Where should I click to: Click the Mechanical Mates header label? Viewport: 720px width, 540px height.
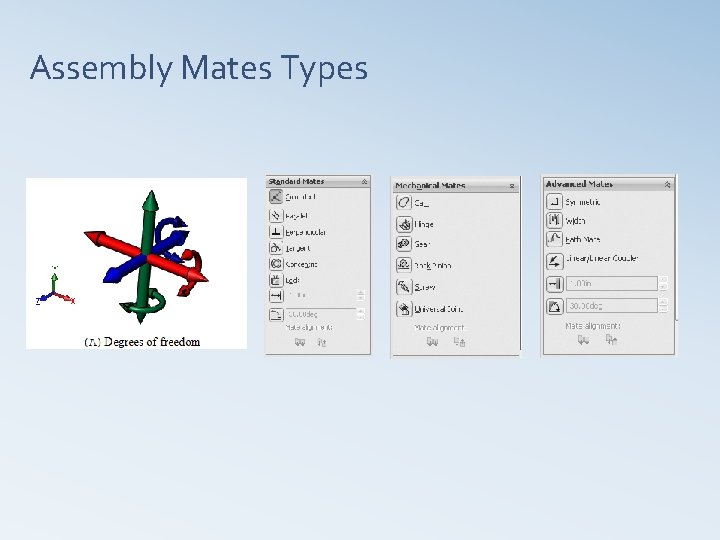click(x=430, y=186)
